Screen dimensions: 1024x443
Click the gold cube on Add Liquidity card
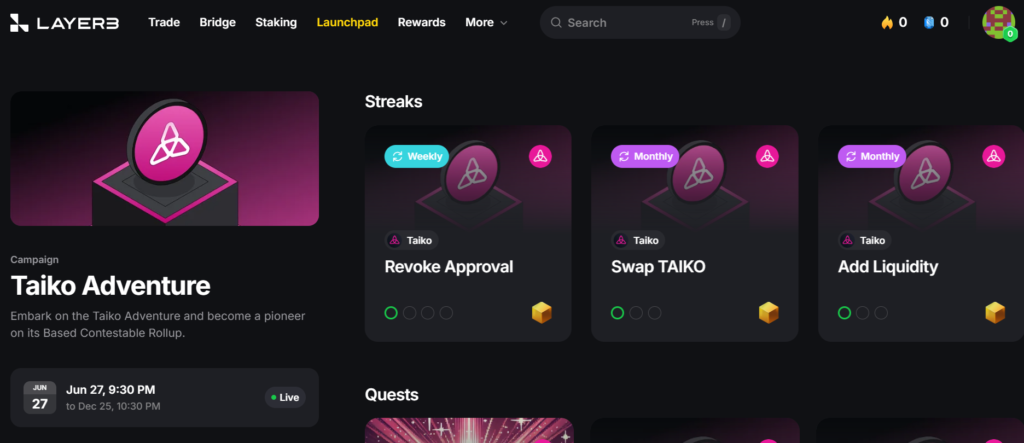point(995,313)
